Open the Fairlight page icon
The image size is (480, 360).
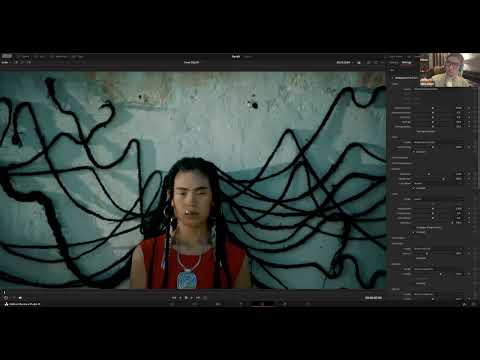point(285,304)
